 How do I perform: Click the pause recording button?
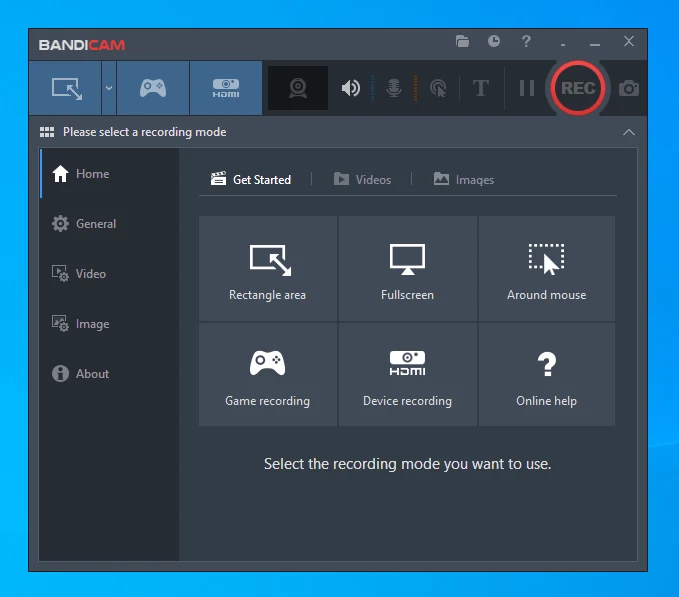click(527, 88)
